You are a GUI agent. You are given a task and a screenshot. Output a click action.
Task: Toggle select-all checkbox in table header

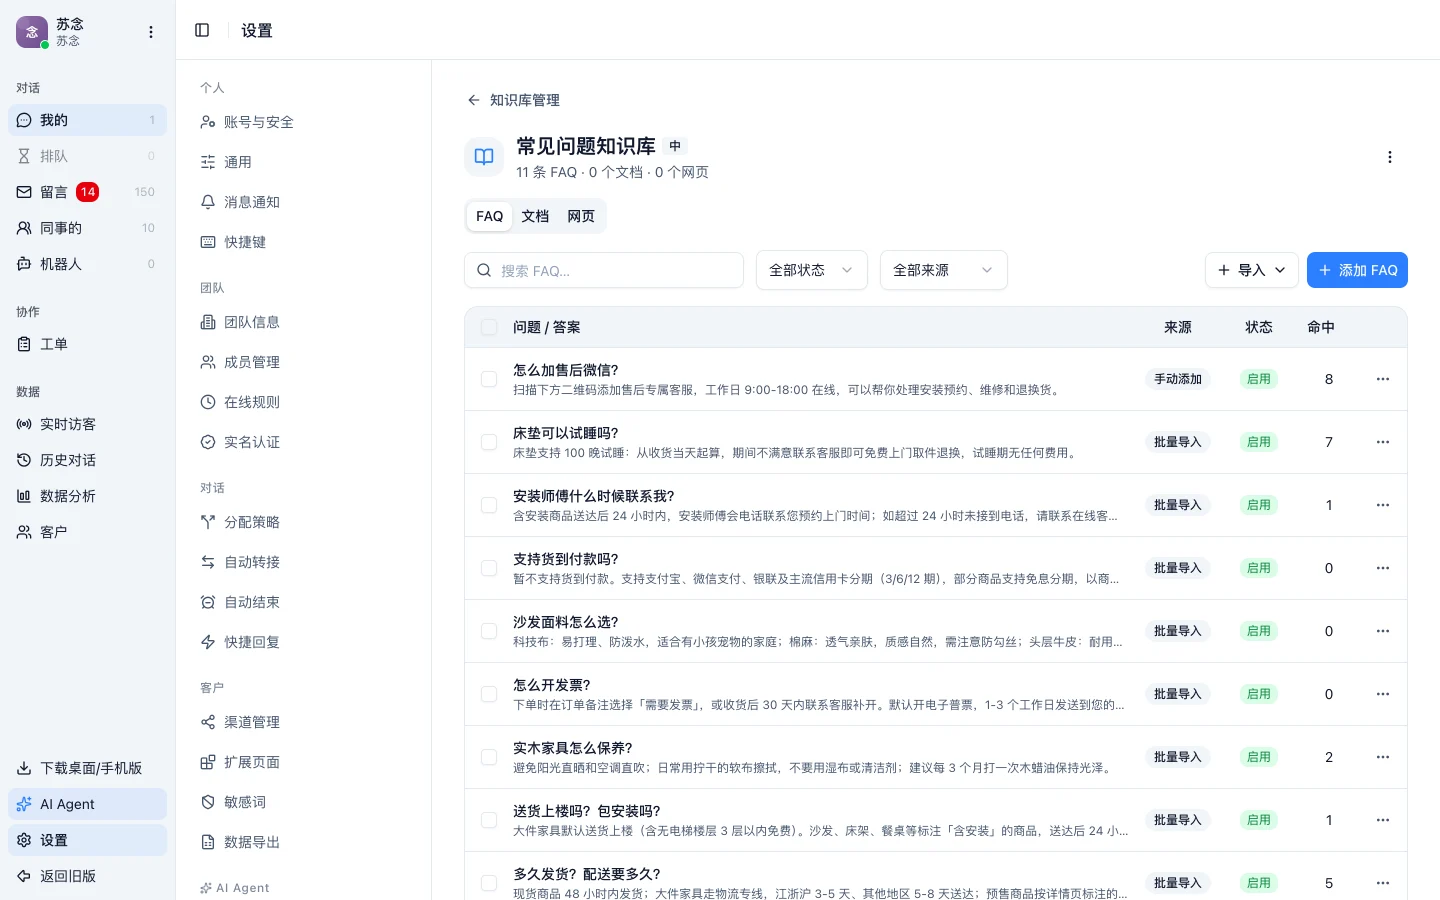pos(489,327)
